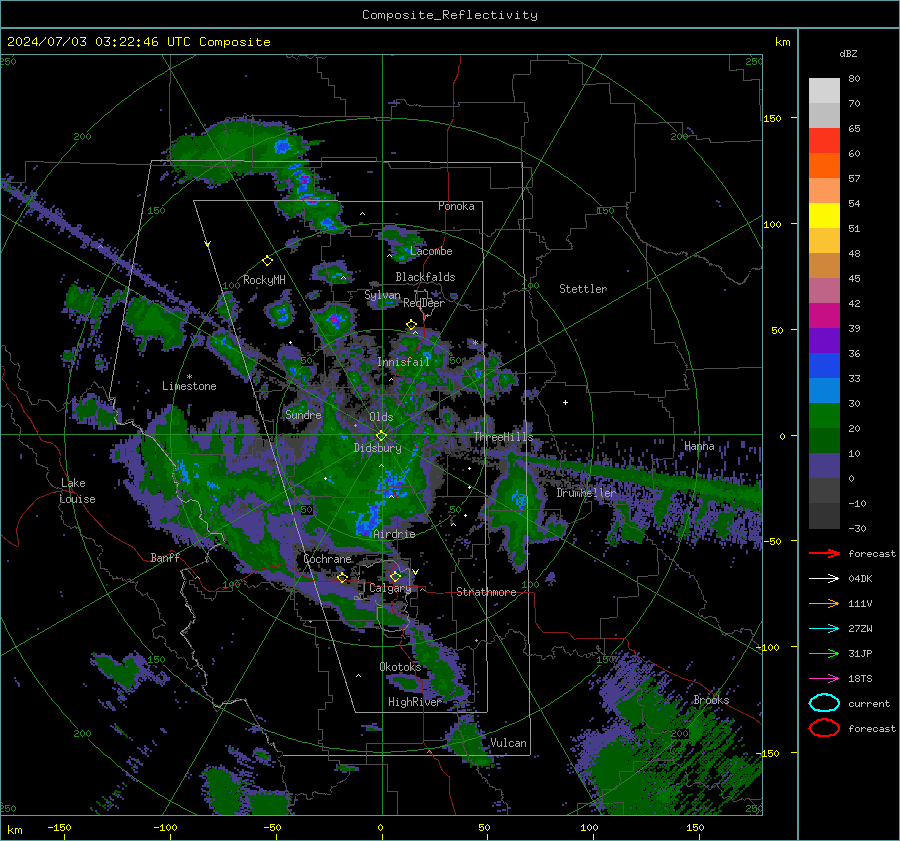Viewport: 900px width, 841px height.
Task: Click the Okotoks label
Action: click(x=400, y=667)
